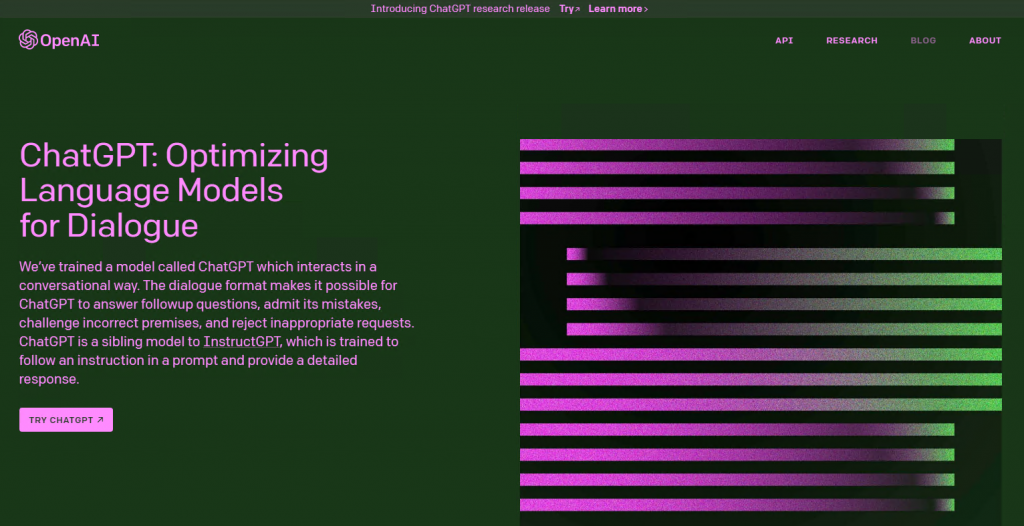The height and width of the screenshot is (526, 1024).
Task: Click the striped pink-green hero illustration
Action: 761,332
